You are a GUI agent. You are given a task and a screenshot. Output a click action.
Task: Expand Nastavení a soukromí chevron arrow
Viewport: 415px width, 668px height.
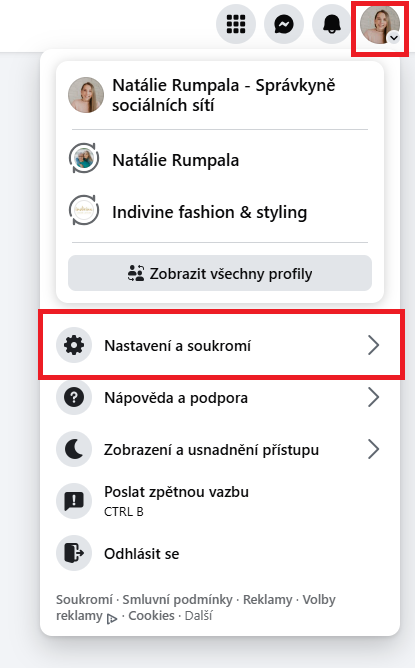(x=373, y=345)
